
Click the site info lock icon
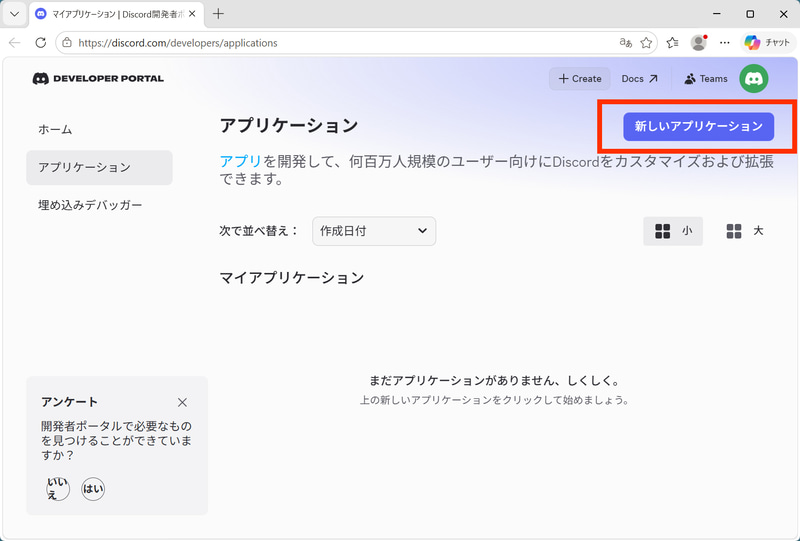67,43
